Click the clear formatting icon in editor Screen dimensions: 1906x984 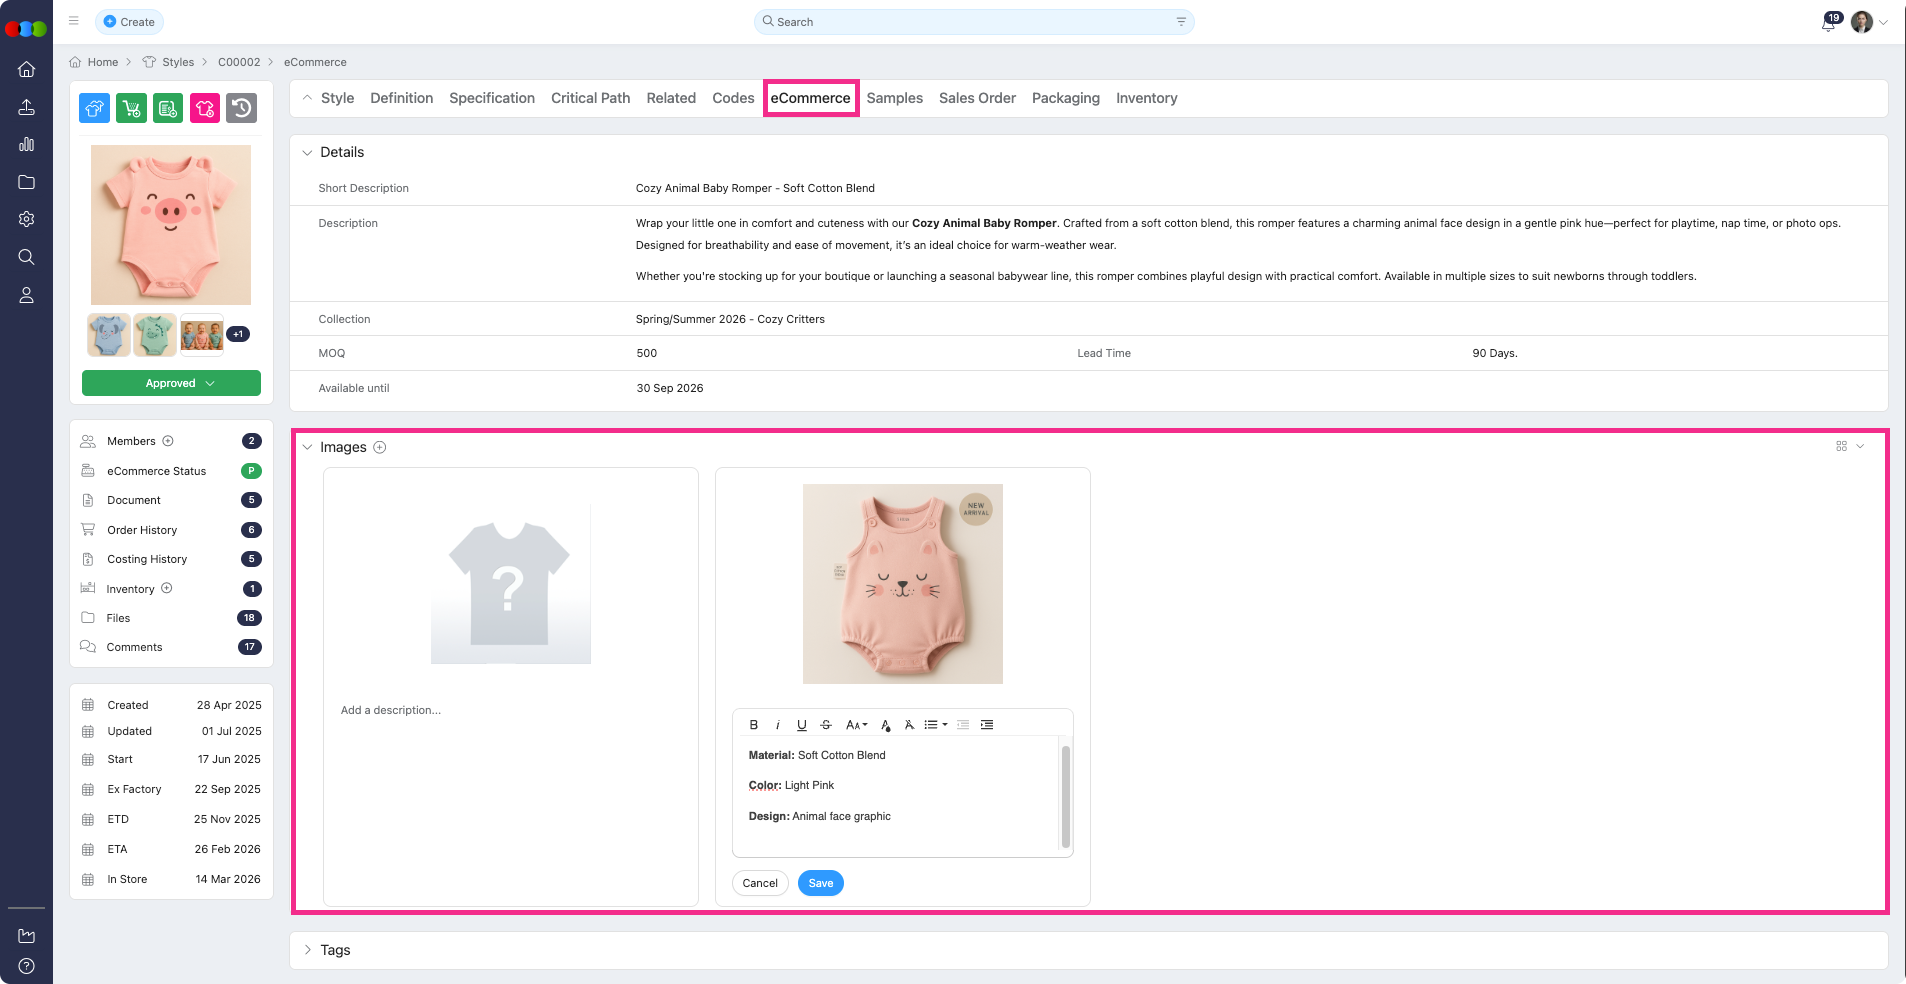click(x=909, y=725)
